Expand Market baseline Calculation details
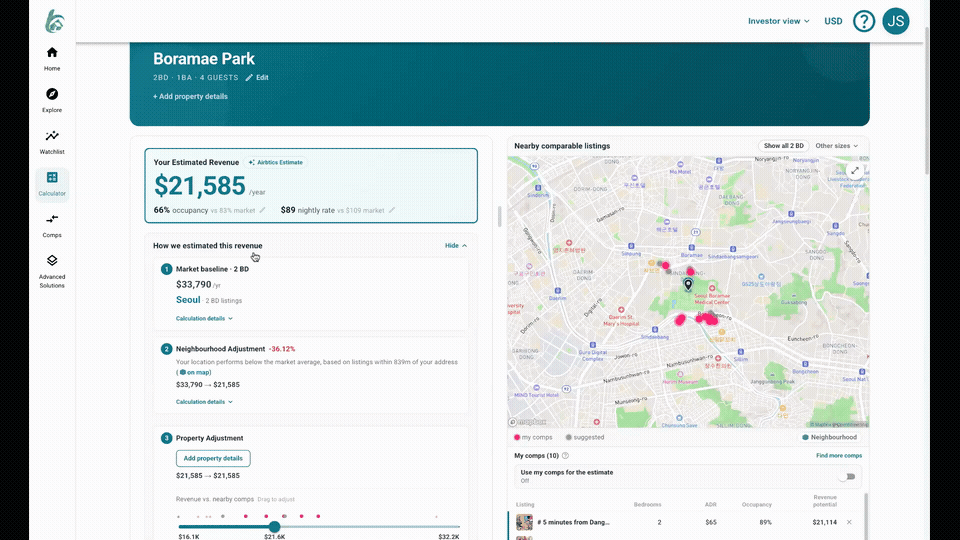 pyautogui.click(x=204, y=318)
